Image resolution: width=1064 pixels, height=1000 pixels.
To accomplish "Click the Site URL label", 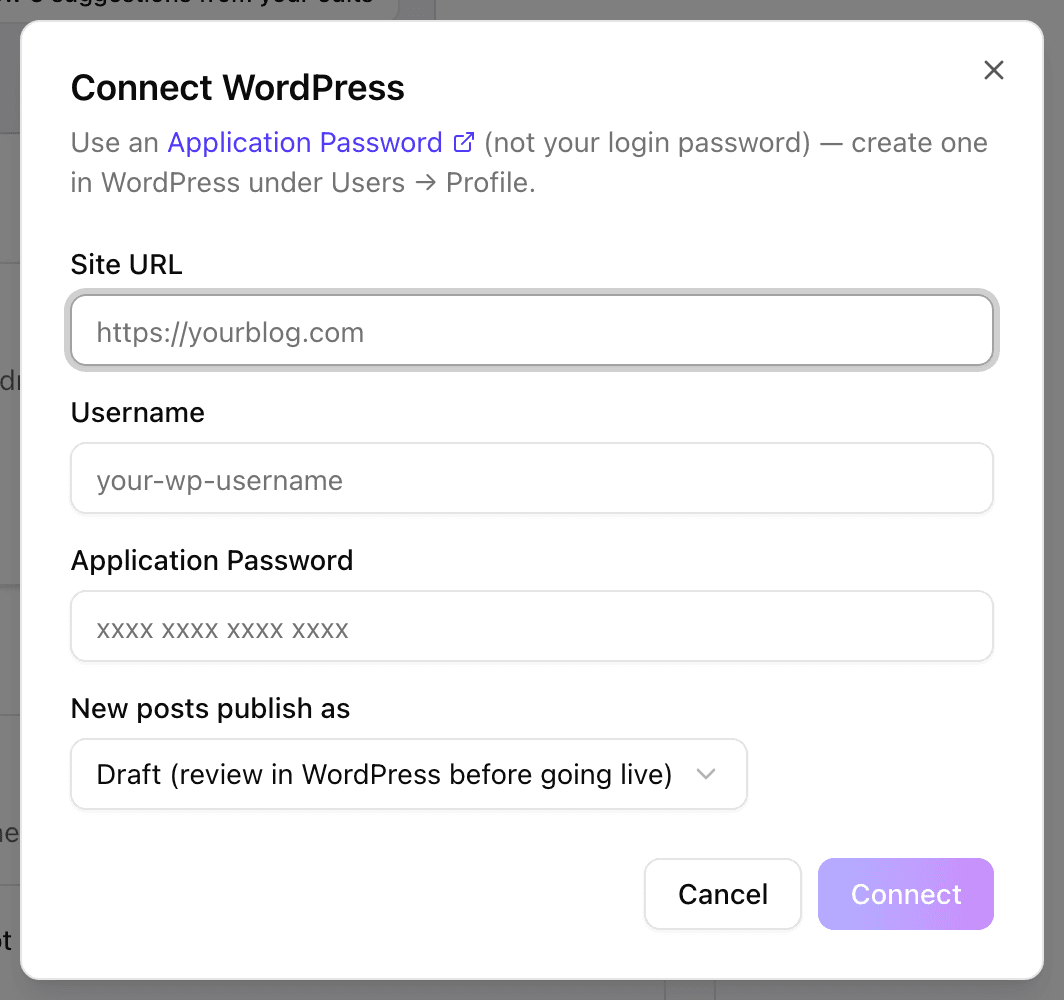I will [127, 265].
